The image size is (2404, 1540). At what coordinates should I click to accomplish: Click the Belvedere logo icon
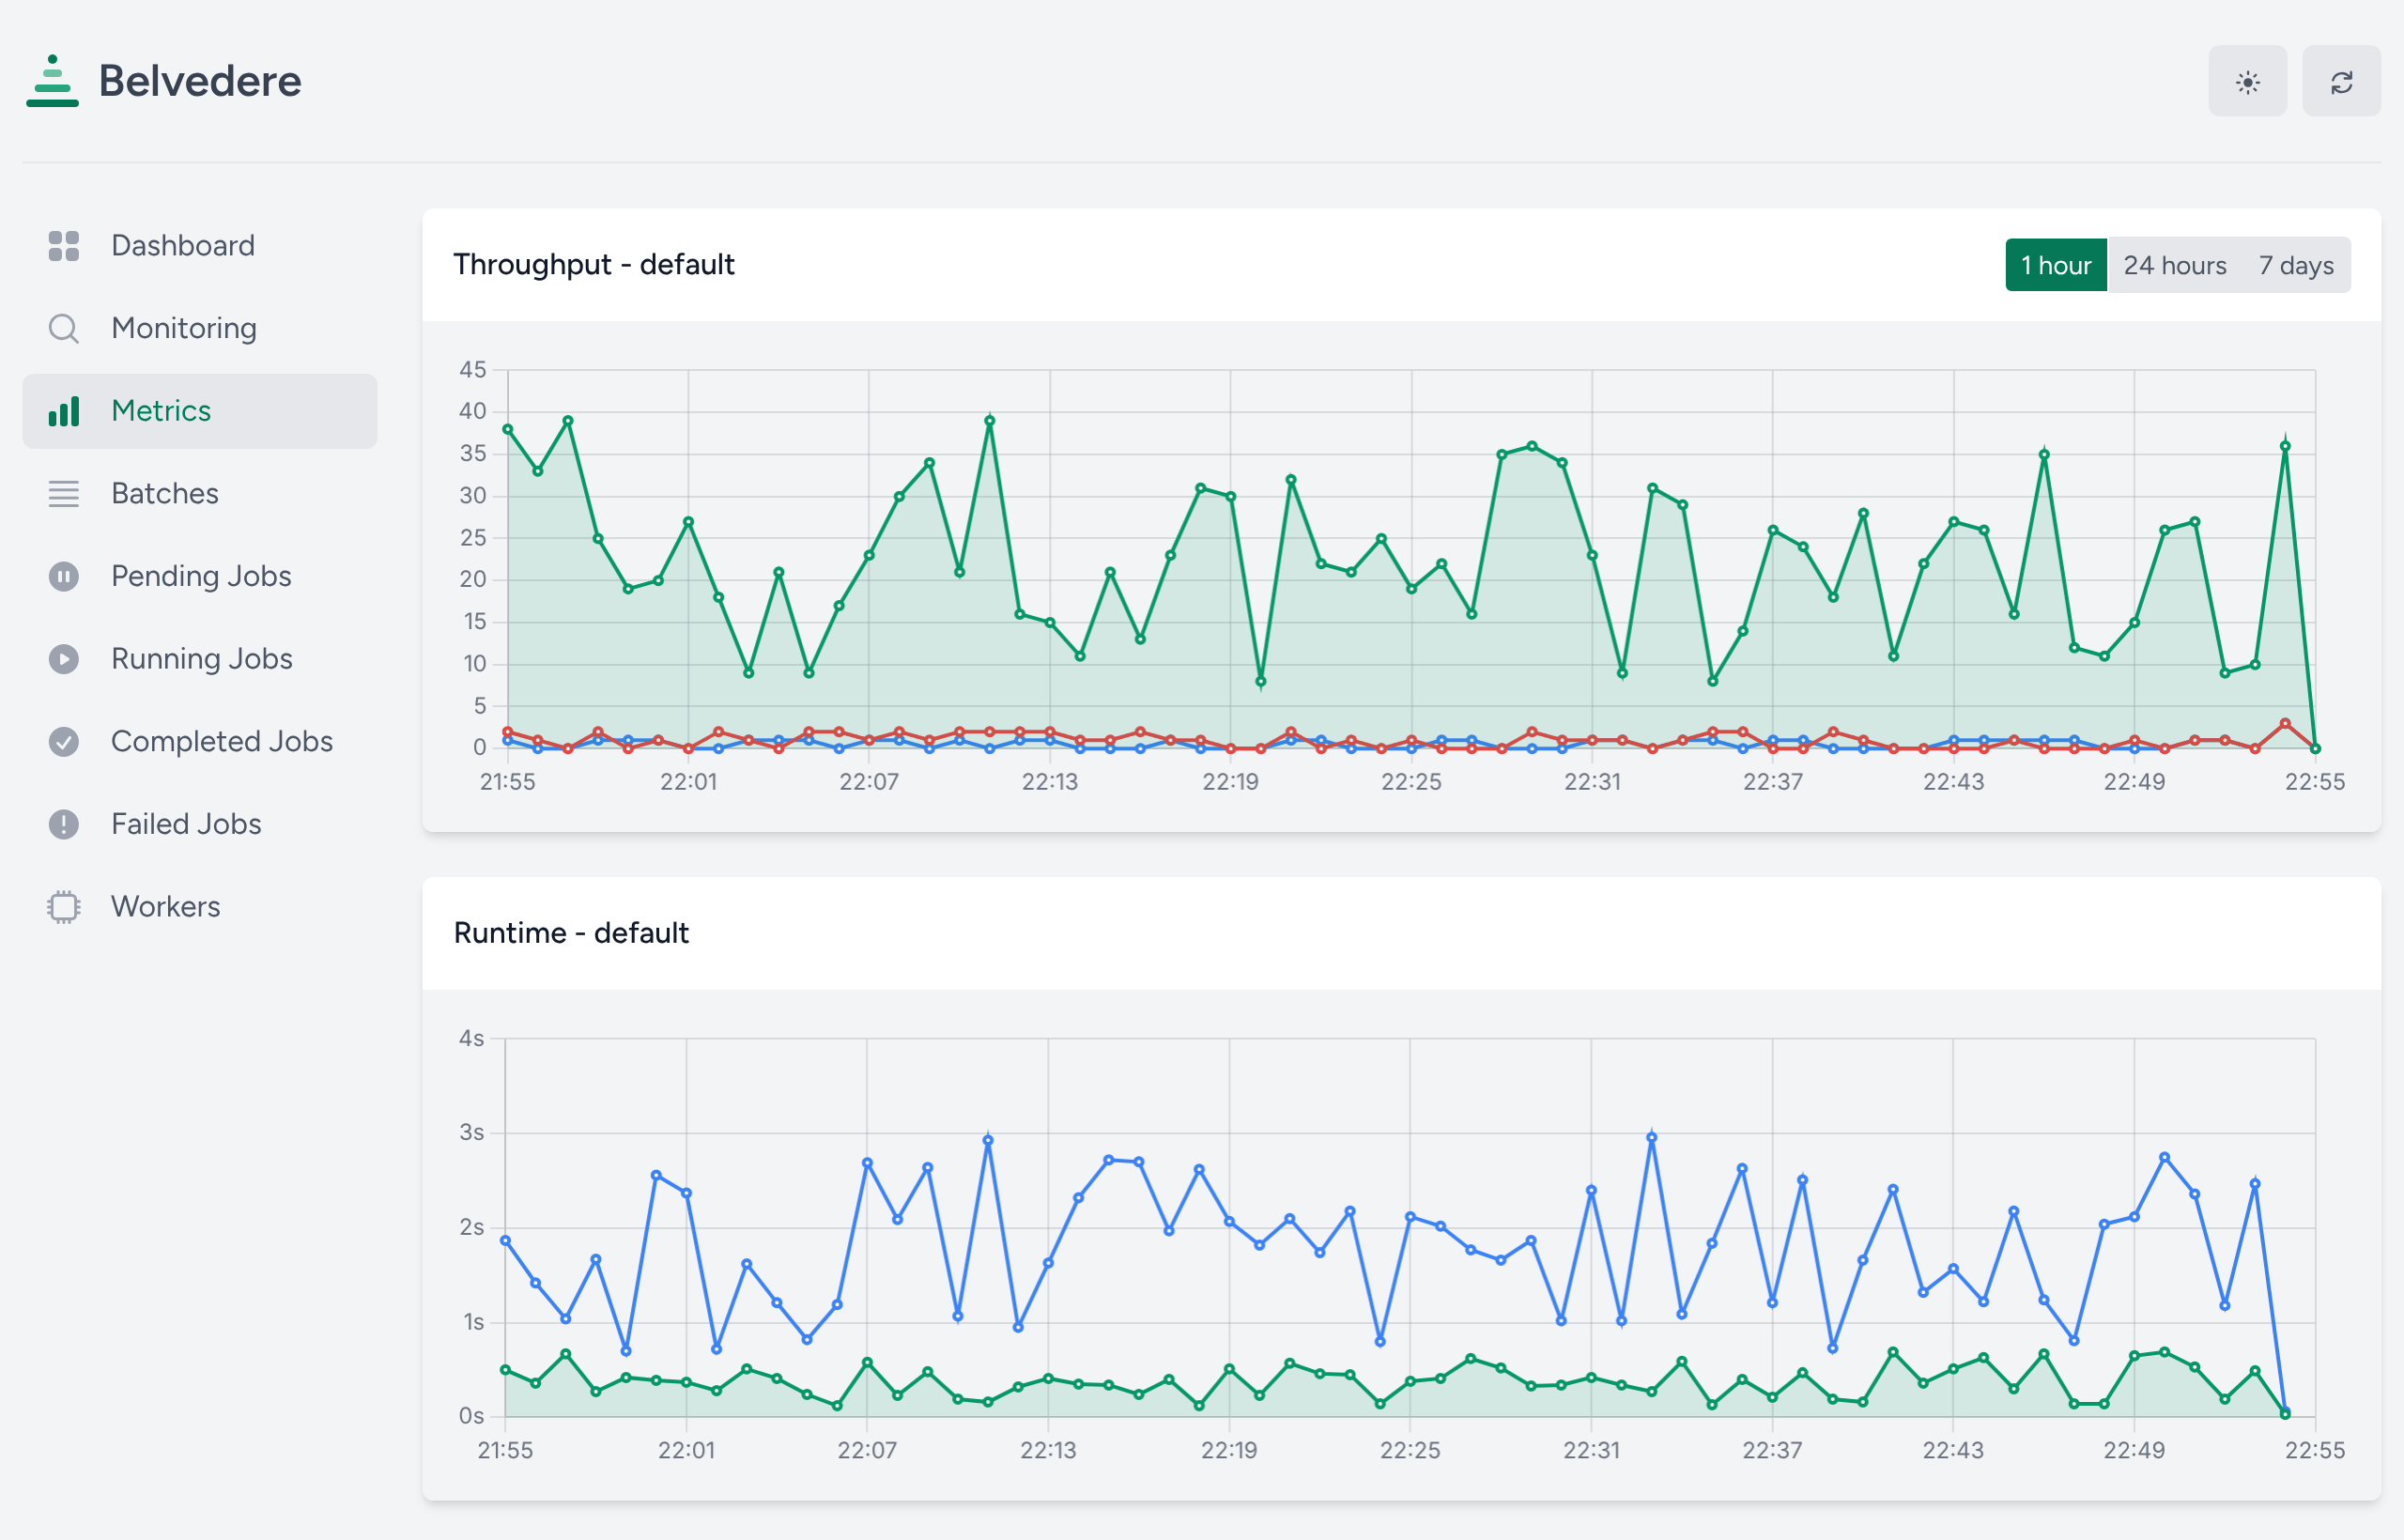tap(52, 81)
